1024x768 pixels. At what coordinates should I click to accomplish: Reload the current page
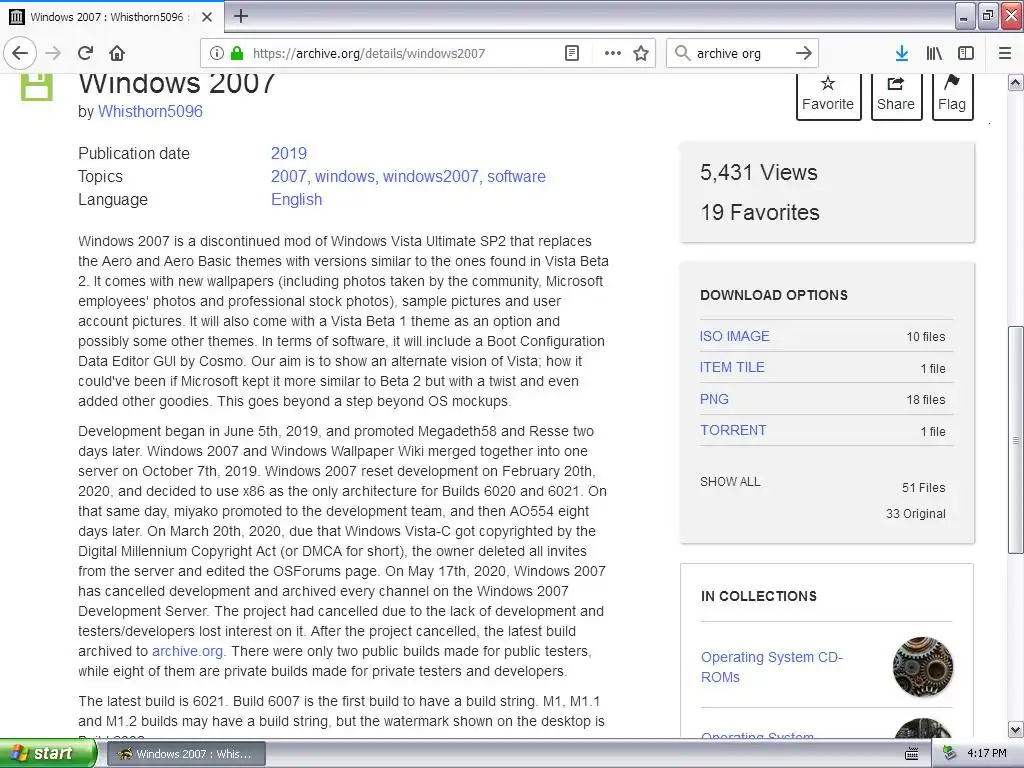pyautogui.click(x=86, y=54)
